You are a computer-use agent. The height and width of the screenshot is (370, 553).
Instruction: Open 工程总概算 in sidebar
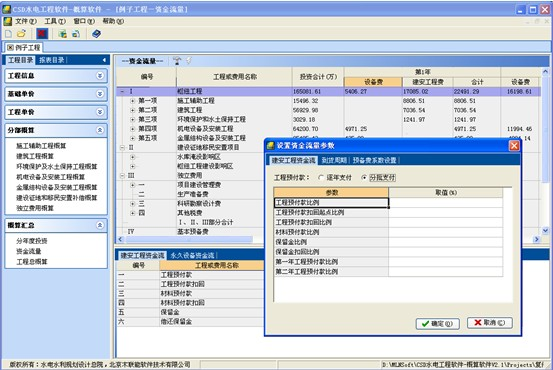[31, 262]
